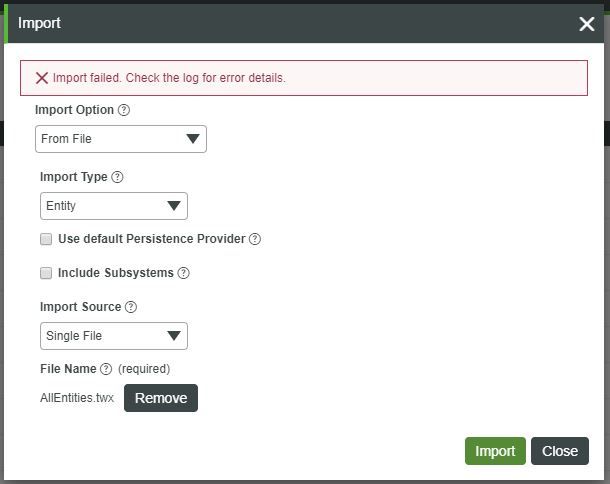Click the Import failed error message

tap(169, 78)
